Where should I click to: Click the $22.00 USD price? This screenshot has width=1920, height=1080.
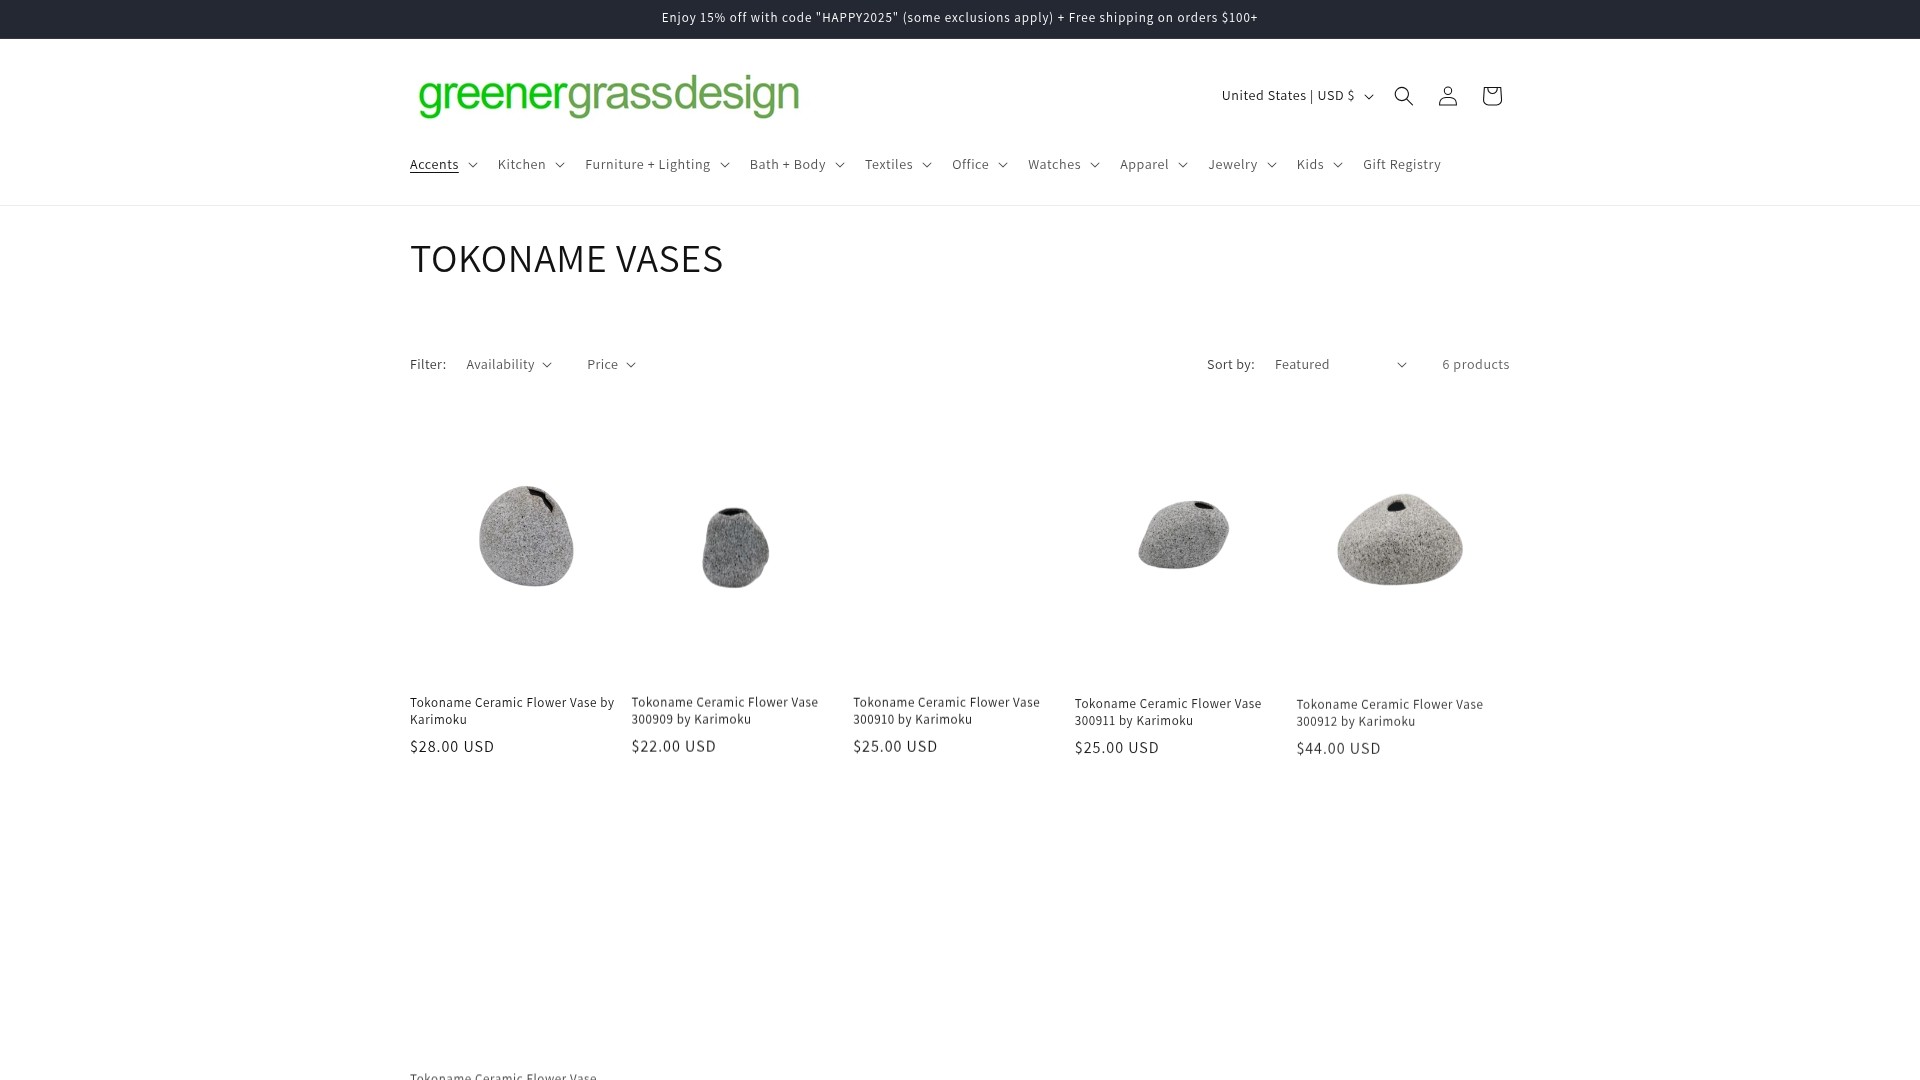coord(673,747)
